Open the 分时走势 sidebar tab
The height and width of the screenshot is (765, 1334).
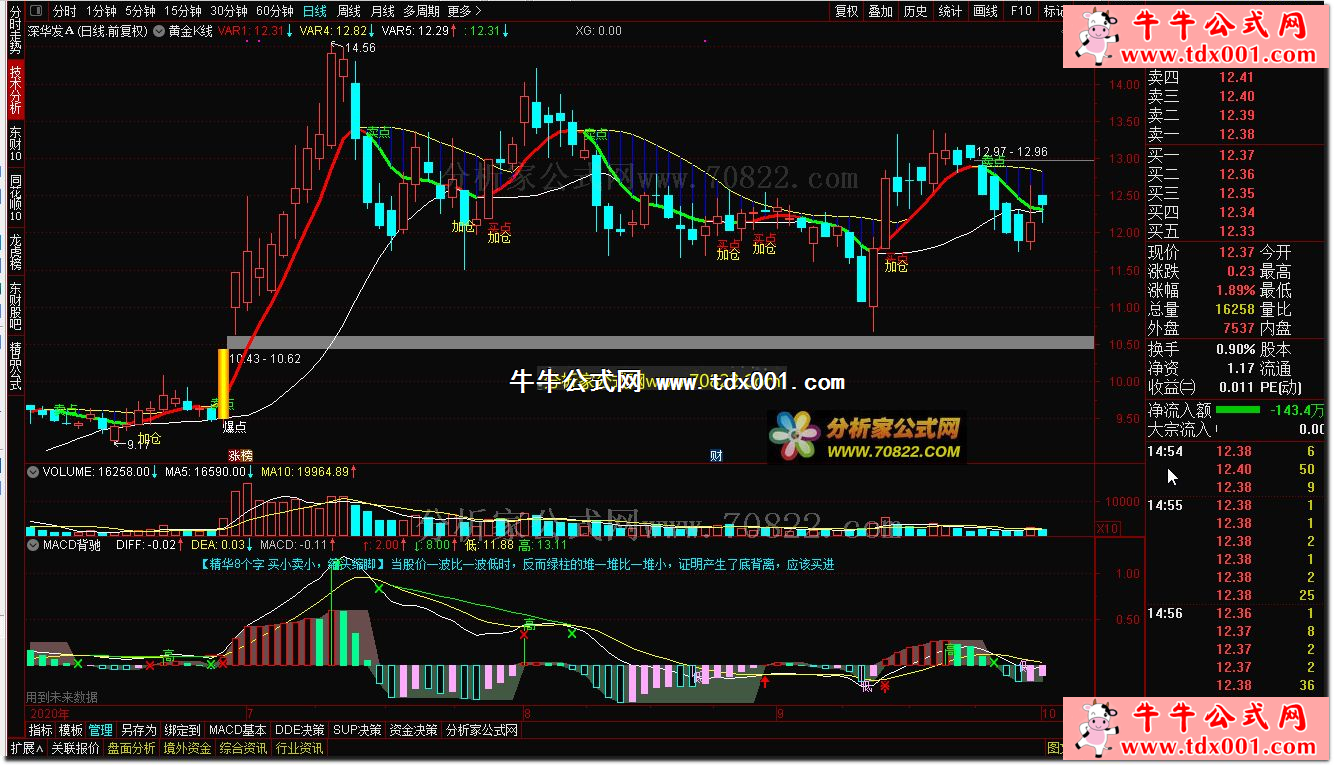point(15,29)
